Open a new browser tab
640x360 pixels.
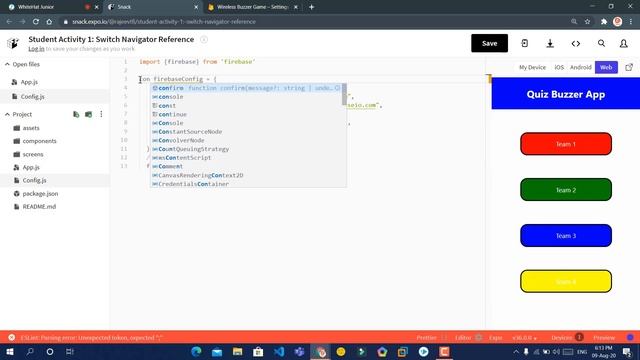tap(311, 7)
